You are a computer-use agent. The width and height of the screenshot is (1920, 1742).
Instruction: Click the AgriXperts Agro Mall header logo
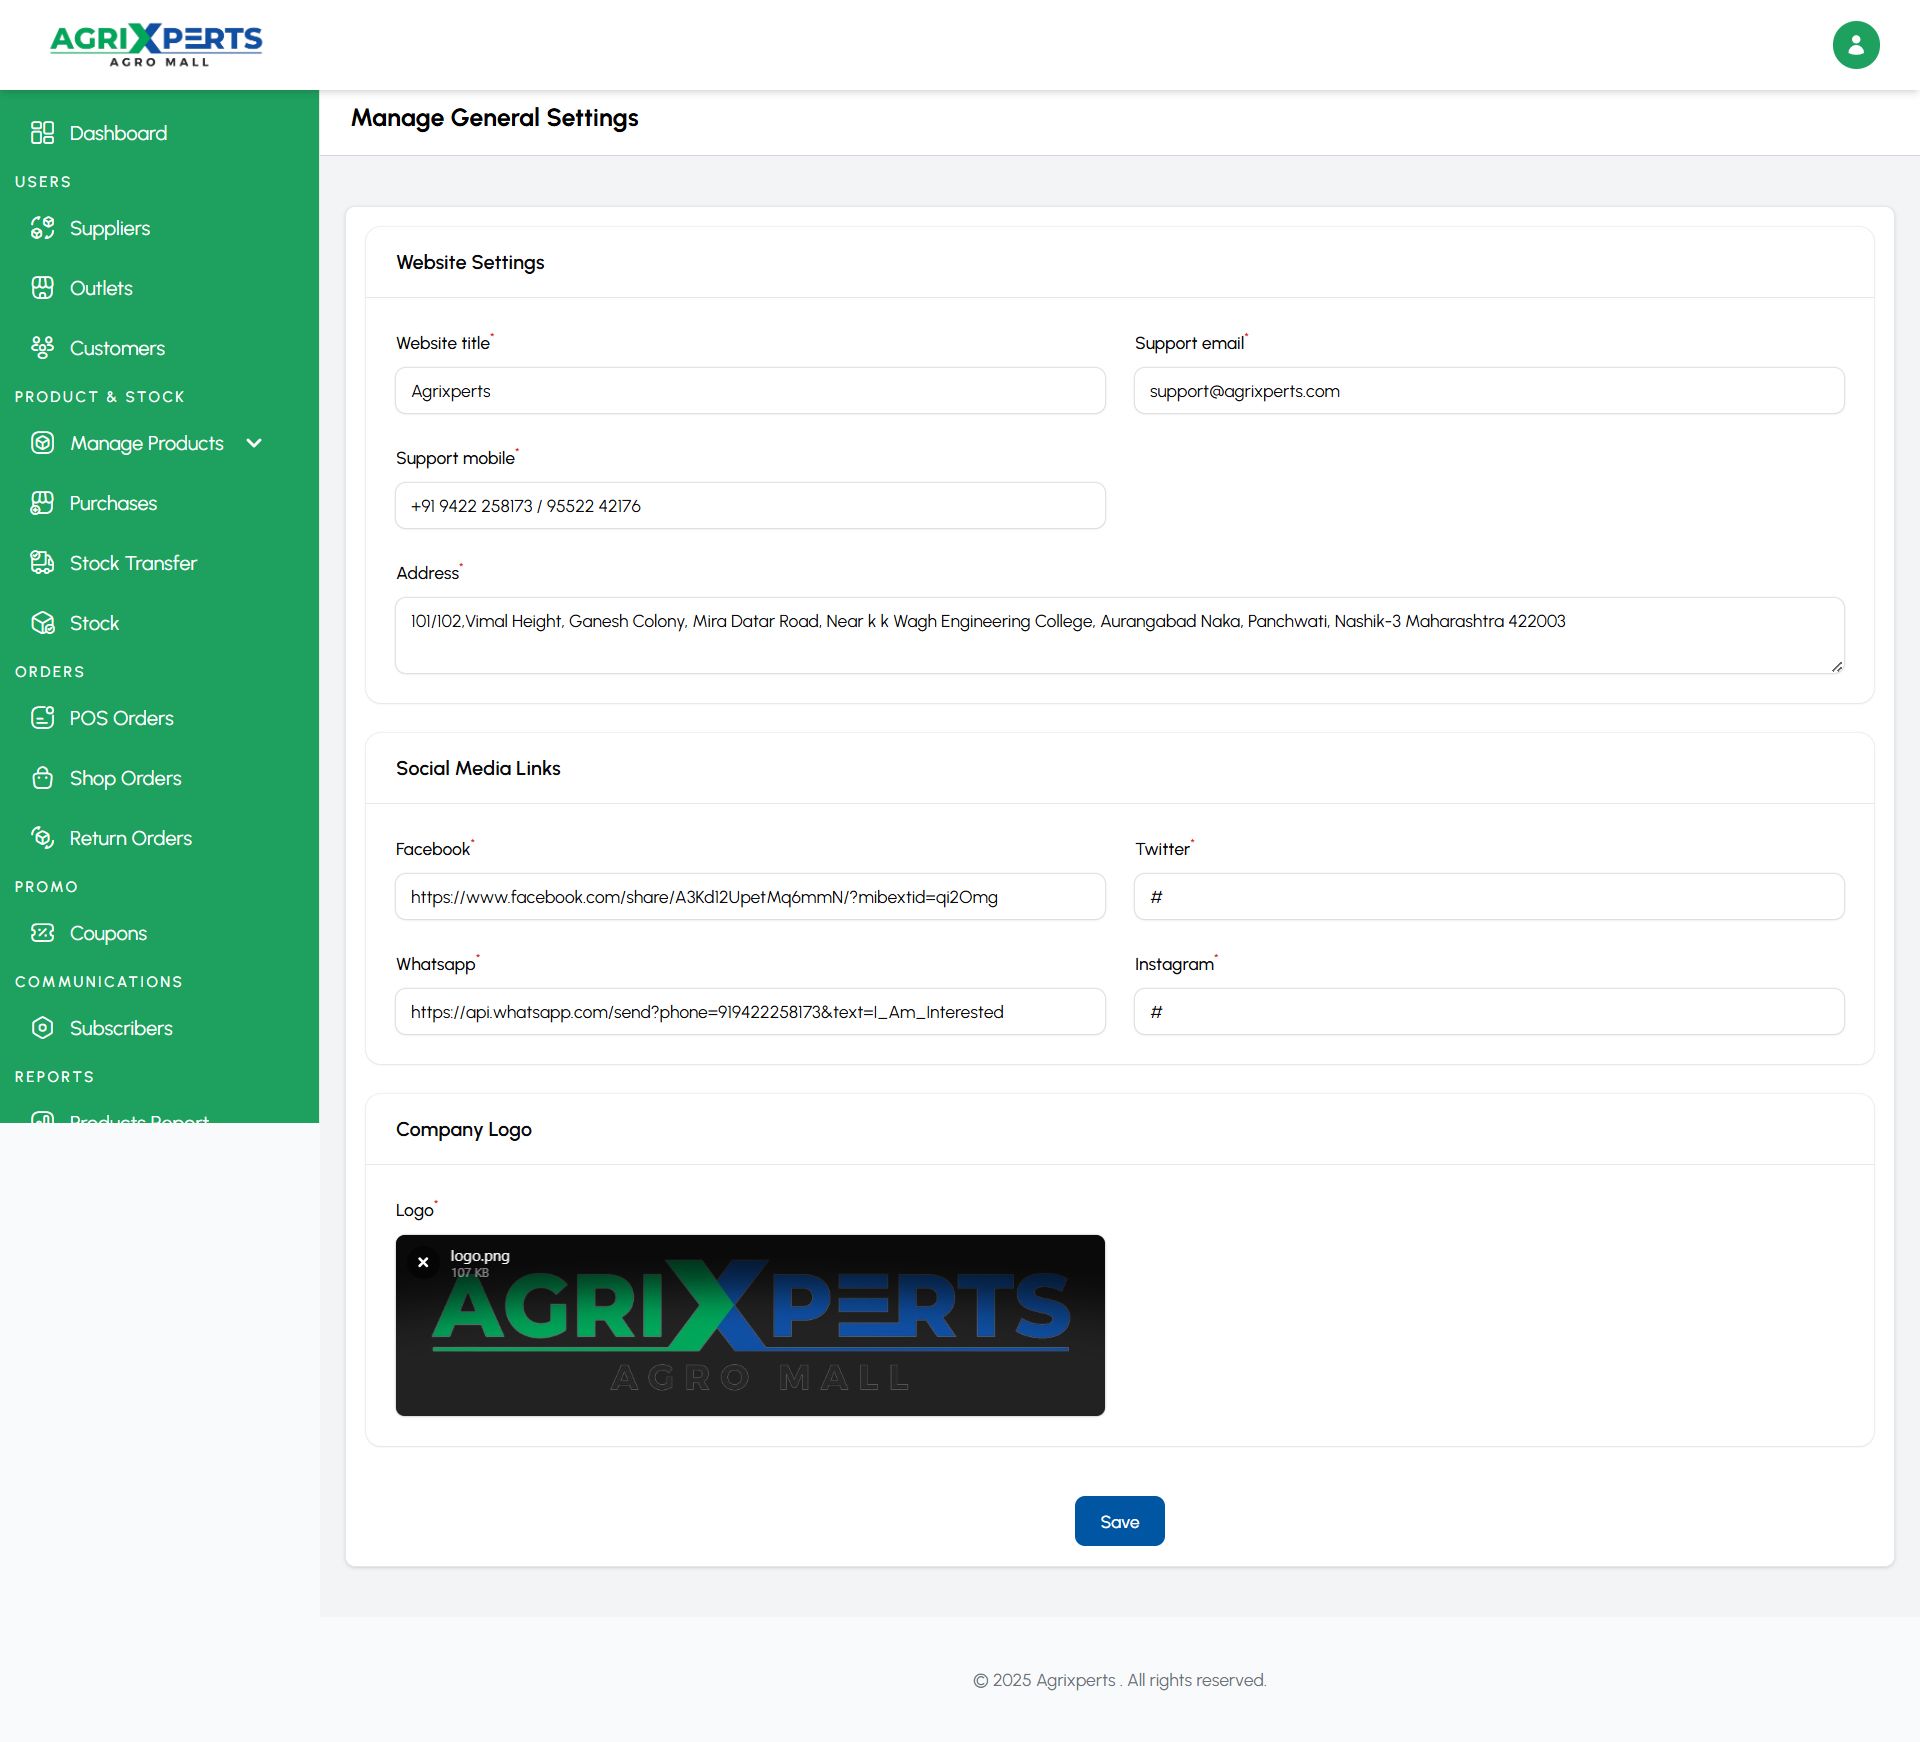point(157,45)
